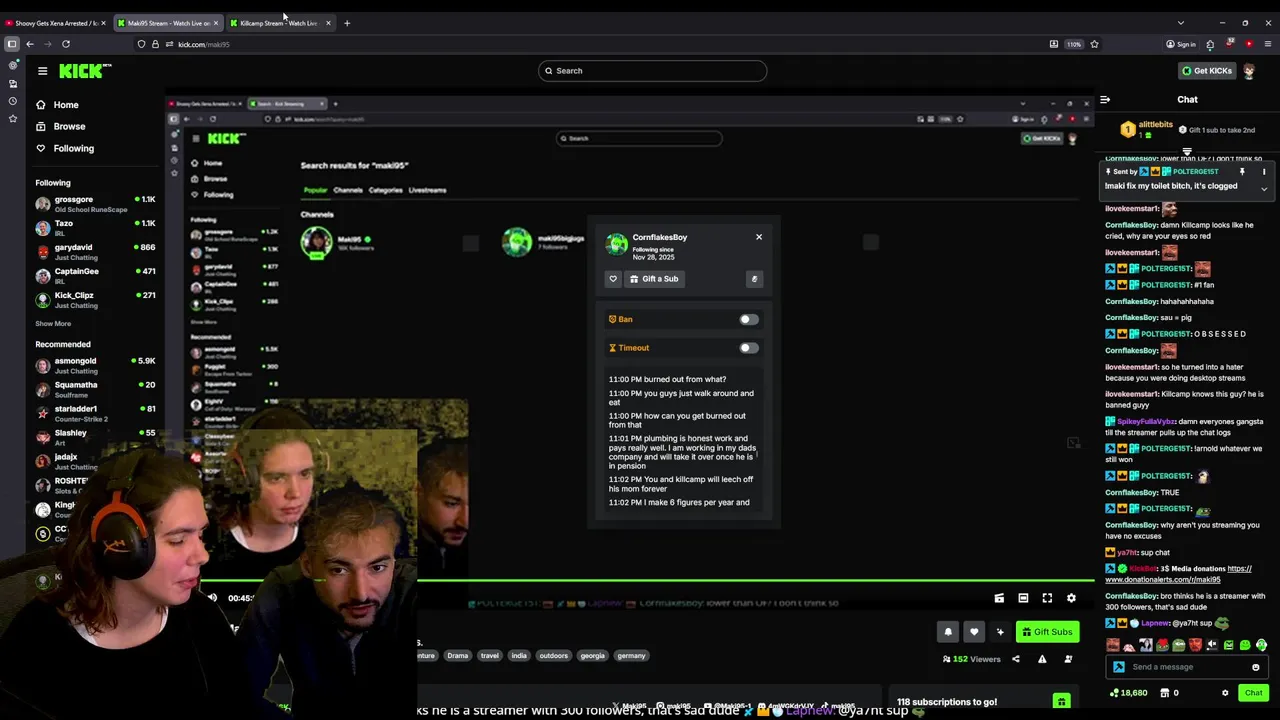
Task: Go back to previous page
Action: pos(30,44)
